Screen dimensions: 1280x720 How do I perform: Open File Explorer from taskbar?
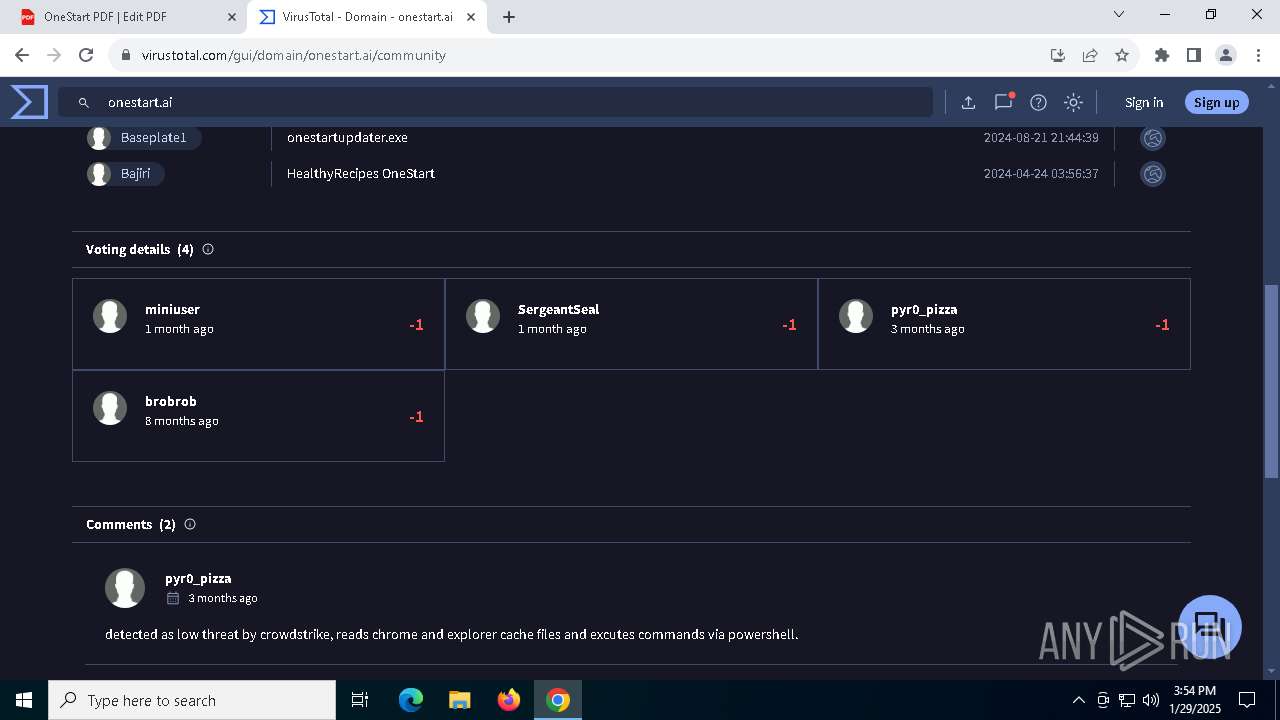[459, 700]
